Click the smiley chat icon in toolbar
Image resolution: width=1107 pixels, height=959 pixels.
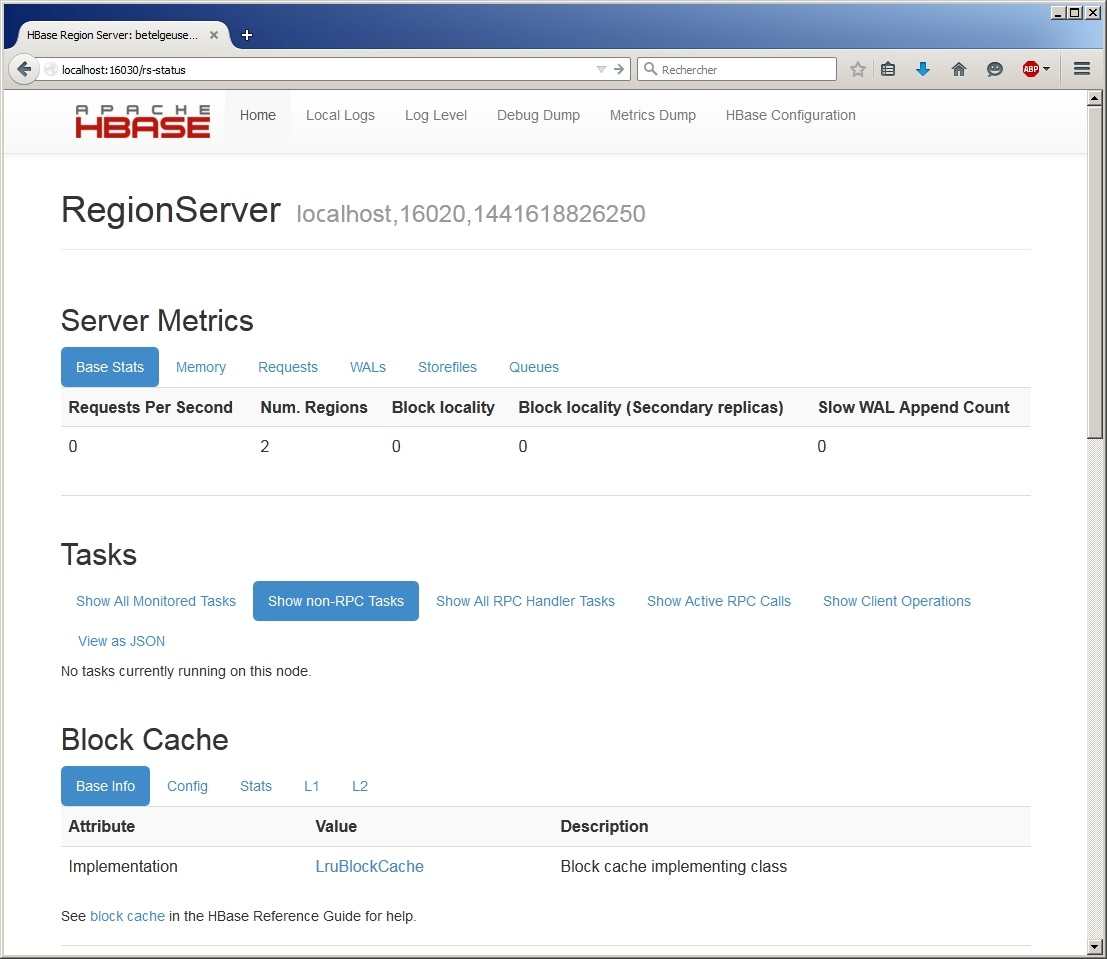click(995, 69)
